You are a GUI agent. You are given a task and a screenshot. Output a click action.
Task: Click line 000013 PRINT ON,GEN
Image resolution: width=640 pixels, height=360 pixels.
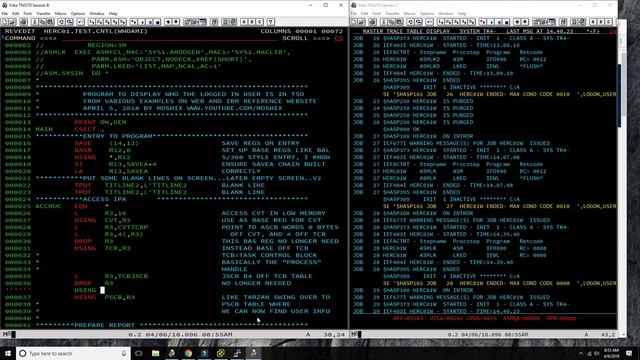(x=65, y=122)
